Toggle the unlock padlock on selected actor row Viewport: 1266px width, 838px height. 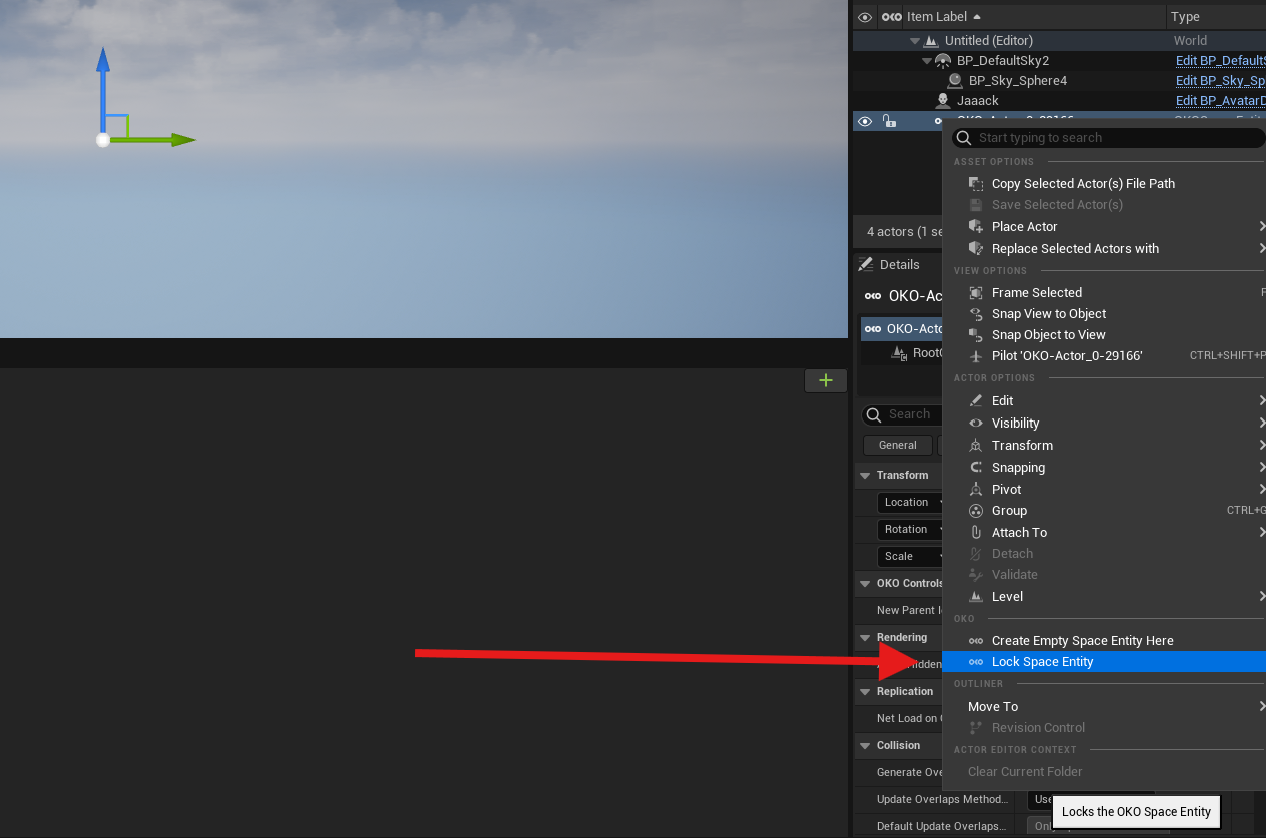(x=889, y=122)
